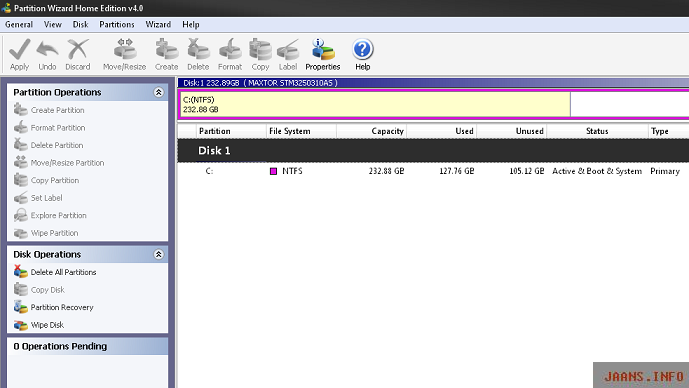Click the Delete toolbar icon
The height and width of the screenshot is (388, 689).
click(198, 49)
